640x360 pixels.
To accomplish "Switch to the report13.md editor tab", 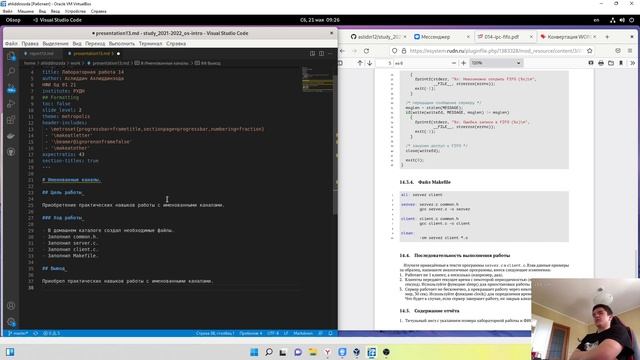I will point(41,54).
